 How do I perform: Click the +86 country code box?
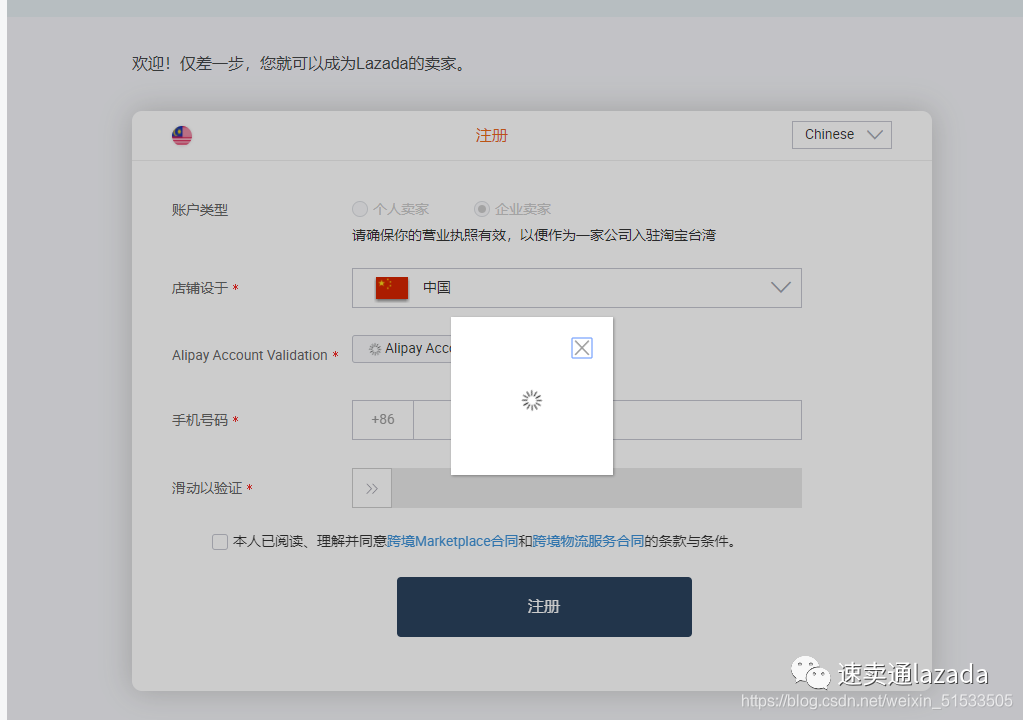click(x=383, y=419)
